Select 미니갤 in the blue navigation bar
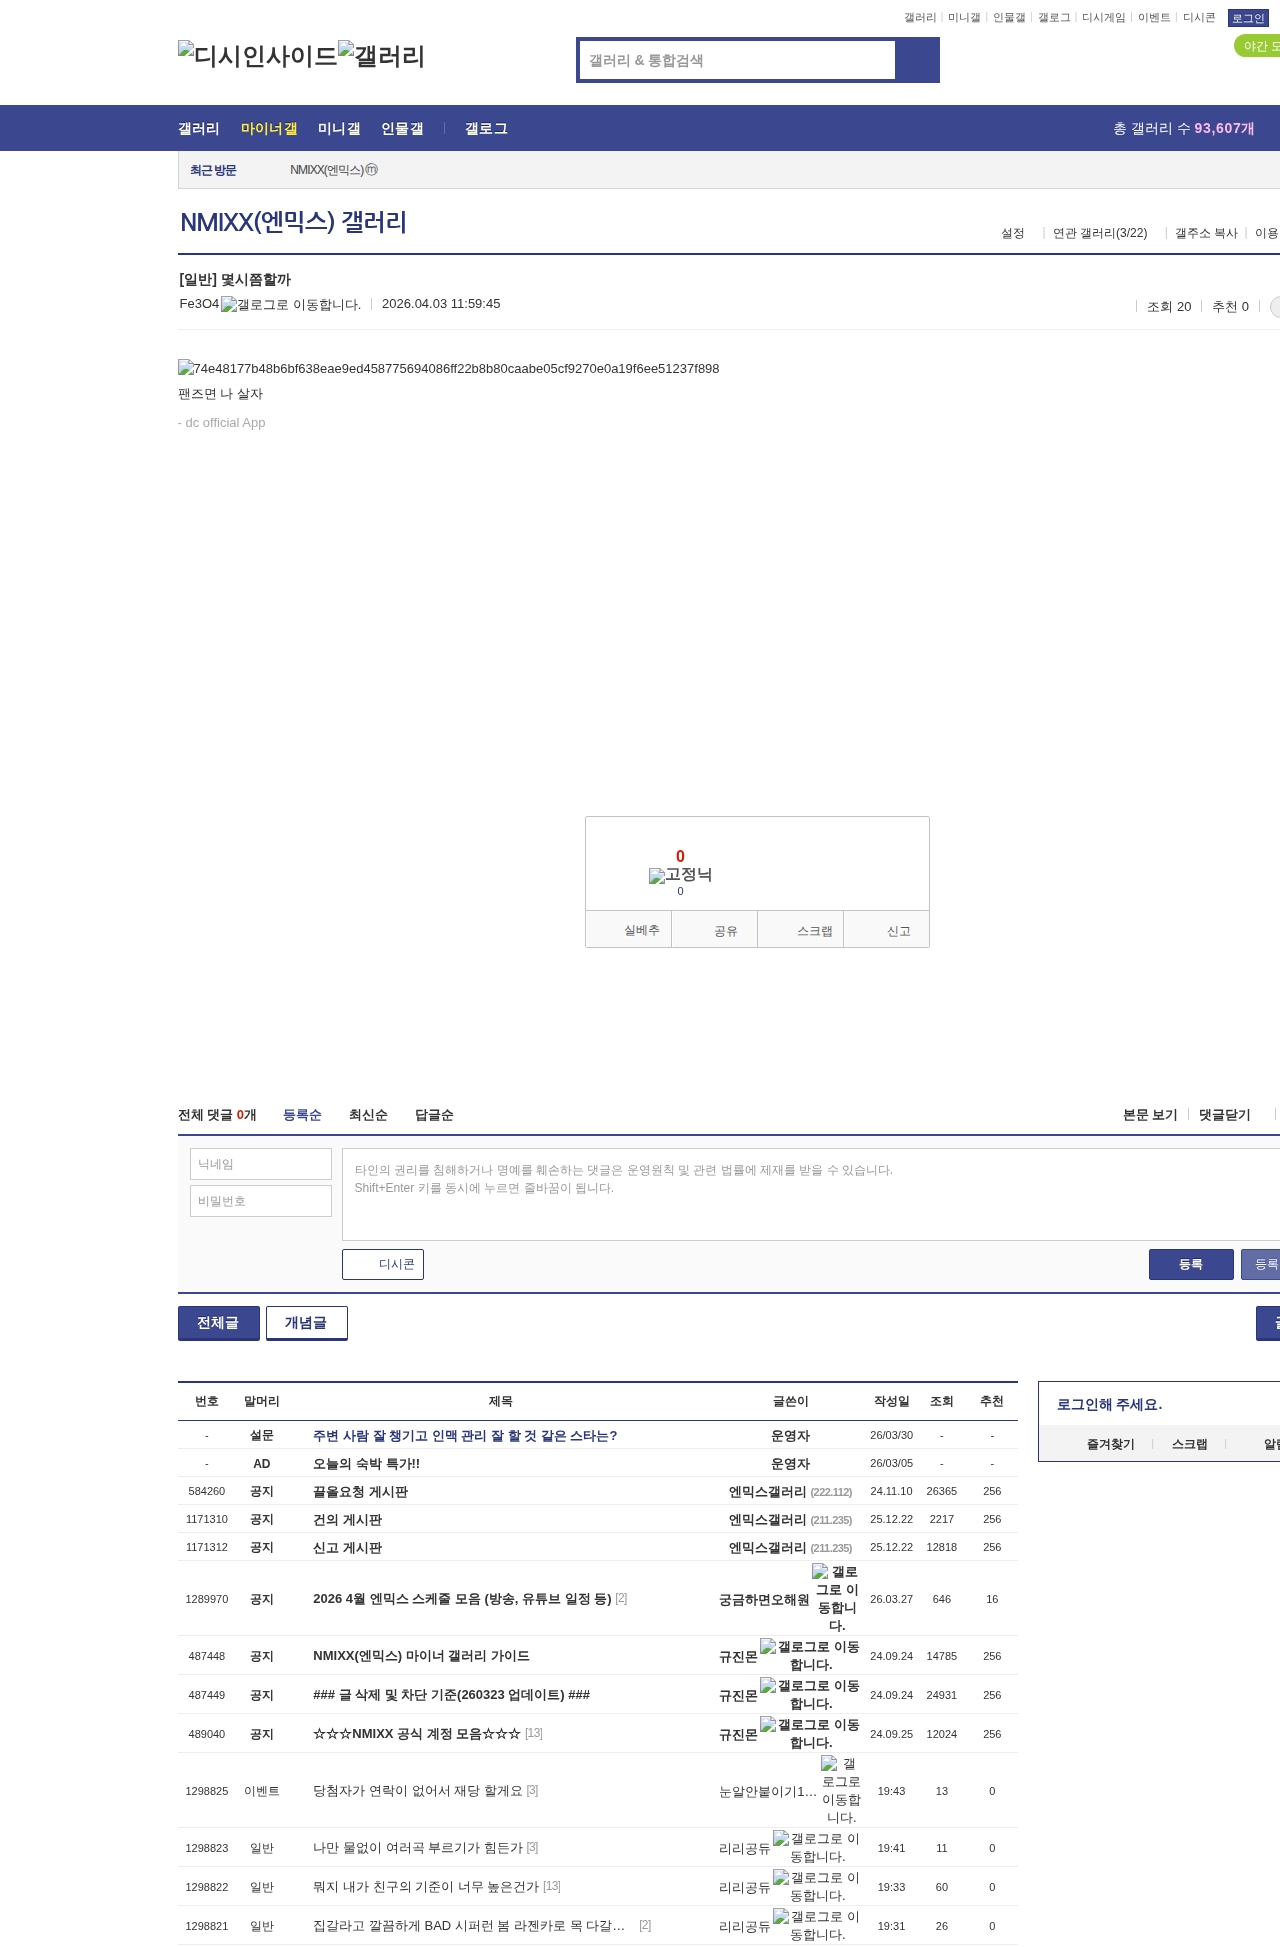Viewport: 1280px width, 1947px height. coord(339,128)
